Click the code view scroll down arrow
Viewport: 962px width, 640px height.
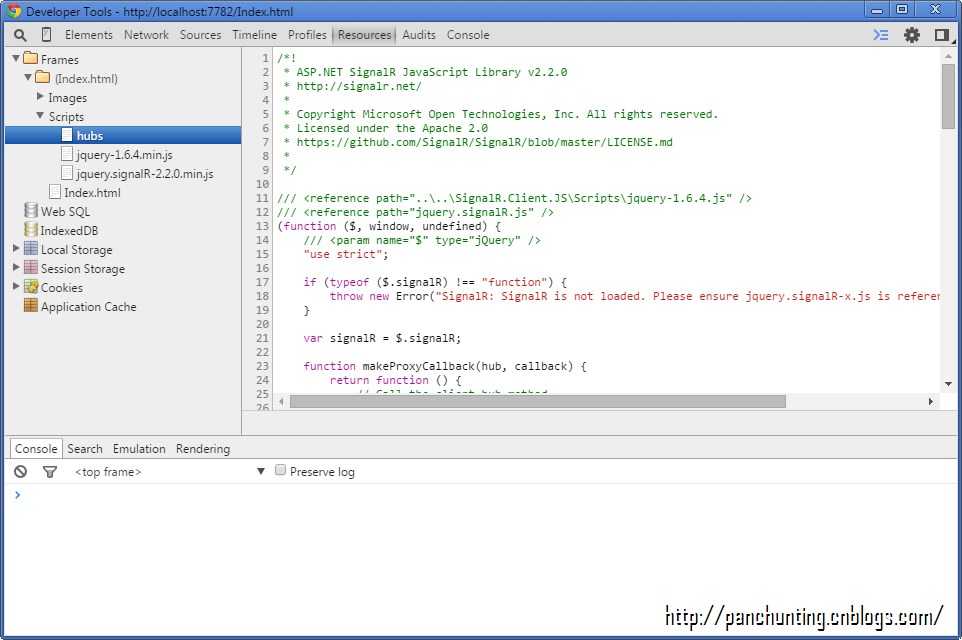pos(948,384)
